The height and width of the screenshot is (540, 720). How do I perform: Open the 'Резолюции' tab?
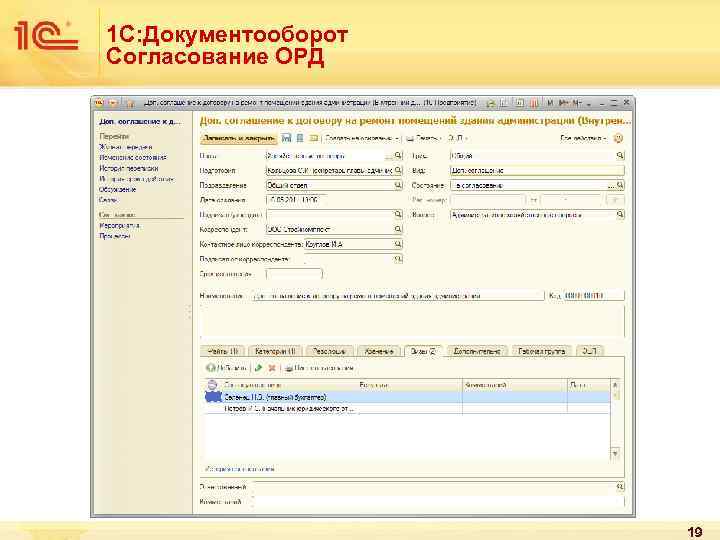tap(329, 351)
